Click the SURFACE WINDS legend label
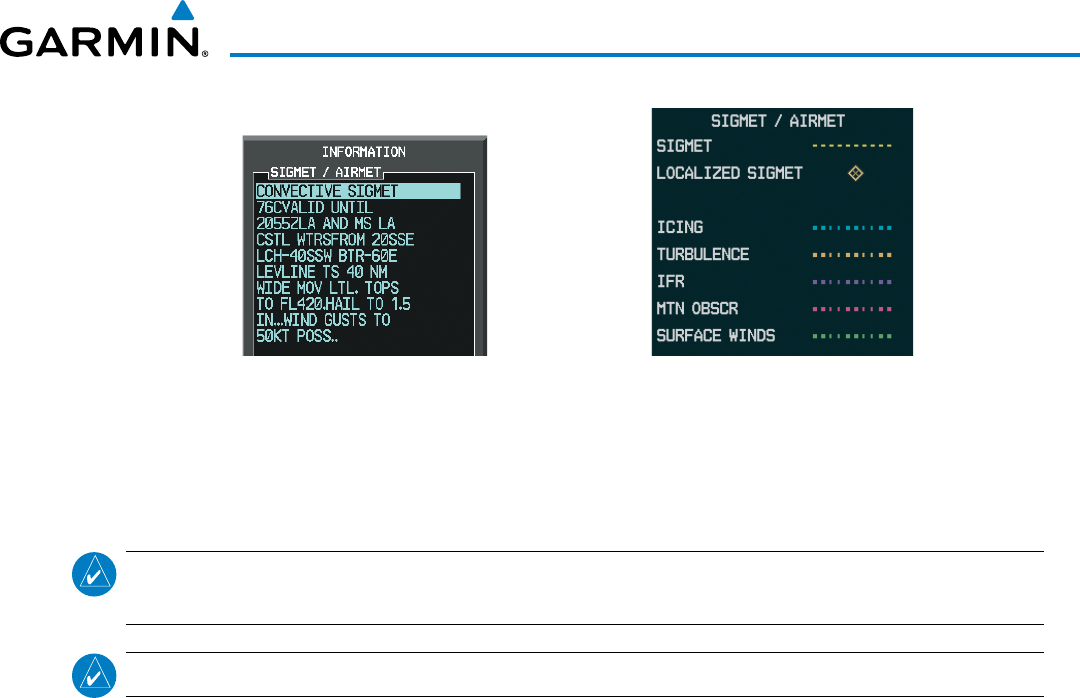This screenshot has height=698, width=1080. (716, 336)
